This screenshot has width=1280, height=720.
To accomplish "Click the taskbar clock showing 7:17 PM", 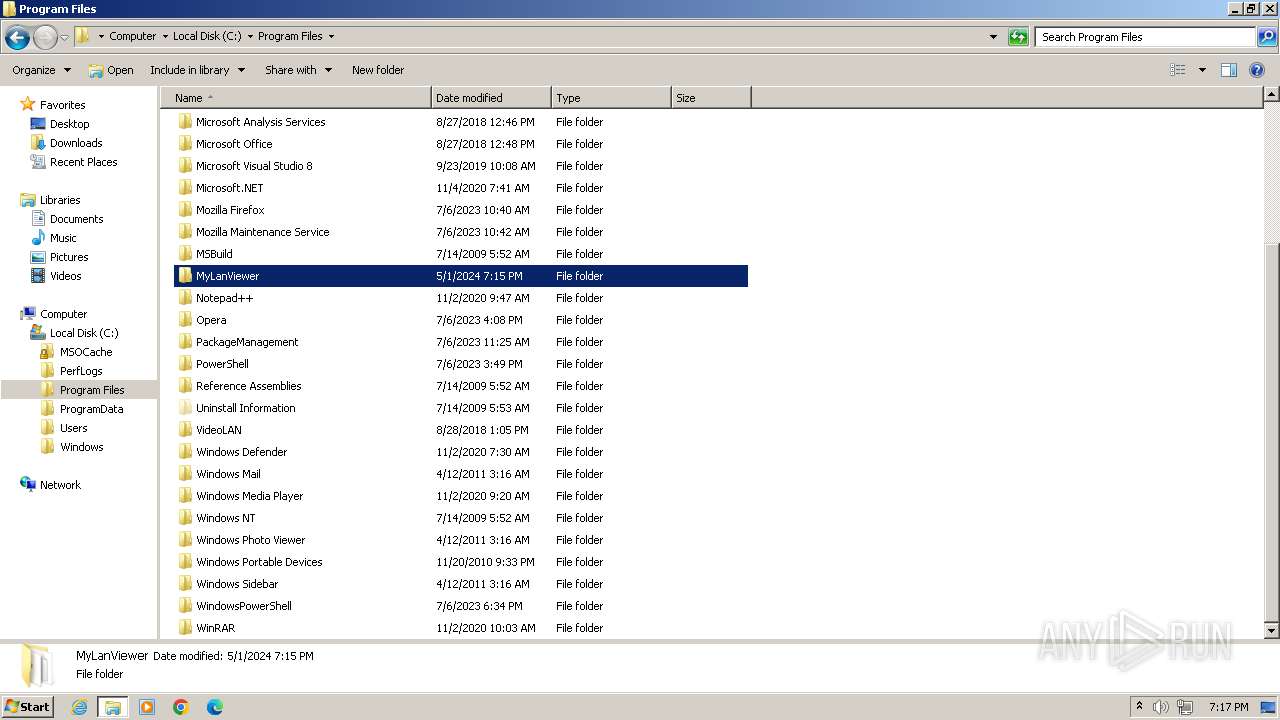I will [1228, 707].
